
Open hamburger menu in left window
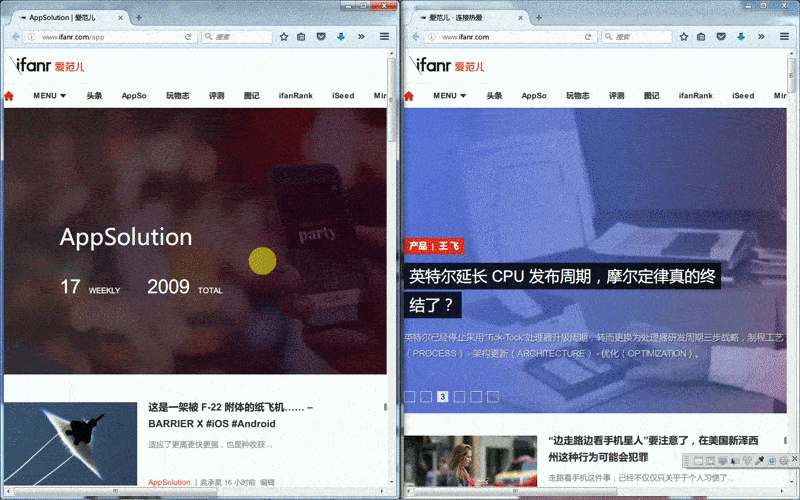tap(384, 36)
